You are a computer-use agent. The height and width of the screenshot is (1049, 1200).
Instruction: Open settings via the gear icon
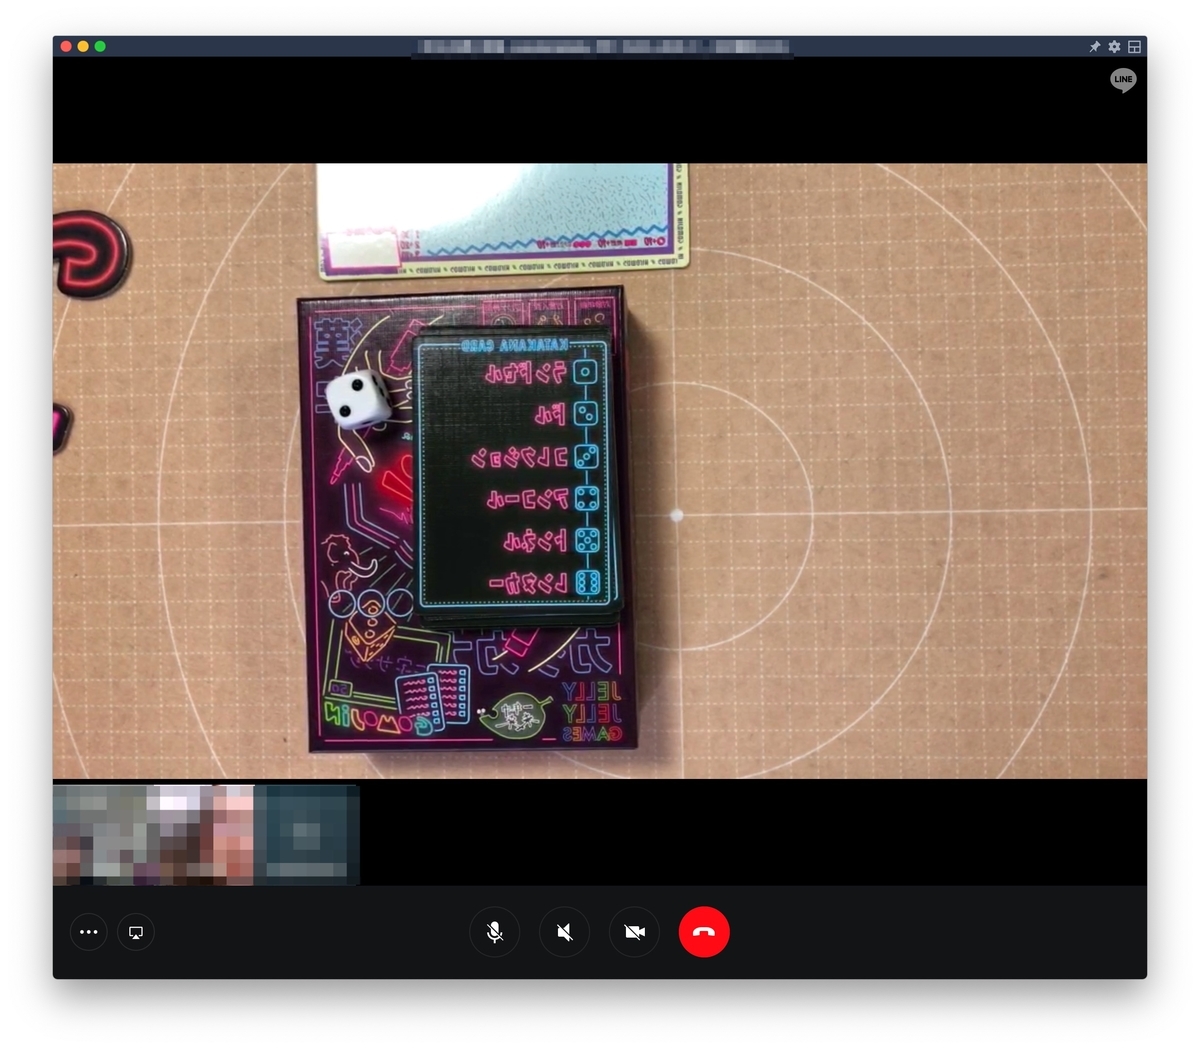click(x=1114, y=47)
